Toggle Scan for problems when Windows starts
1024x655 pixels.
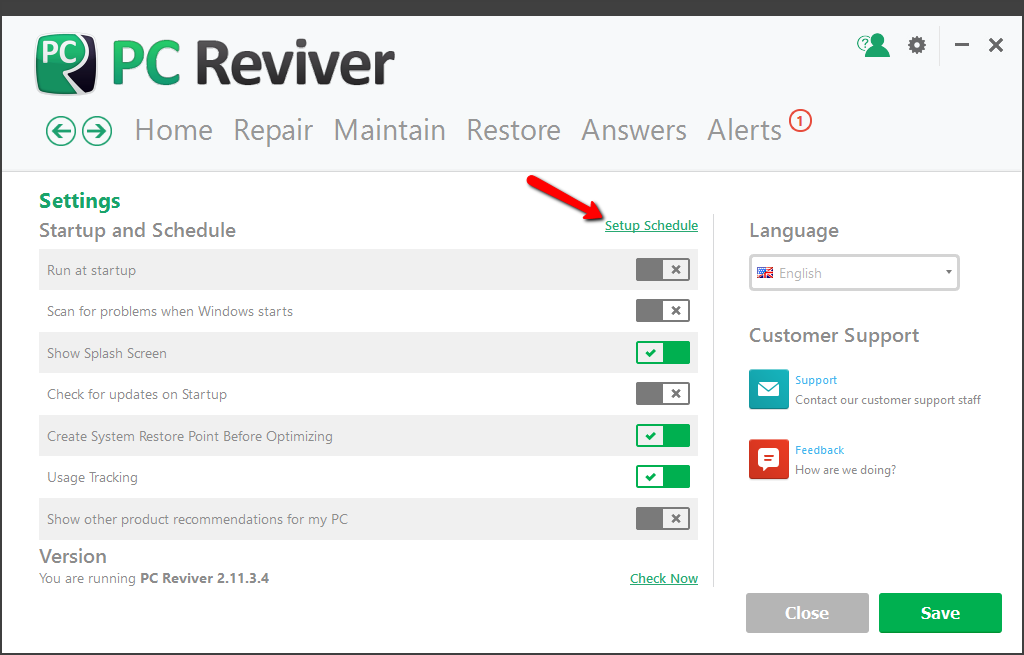(663, 311)
